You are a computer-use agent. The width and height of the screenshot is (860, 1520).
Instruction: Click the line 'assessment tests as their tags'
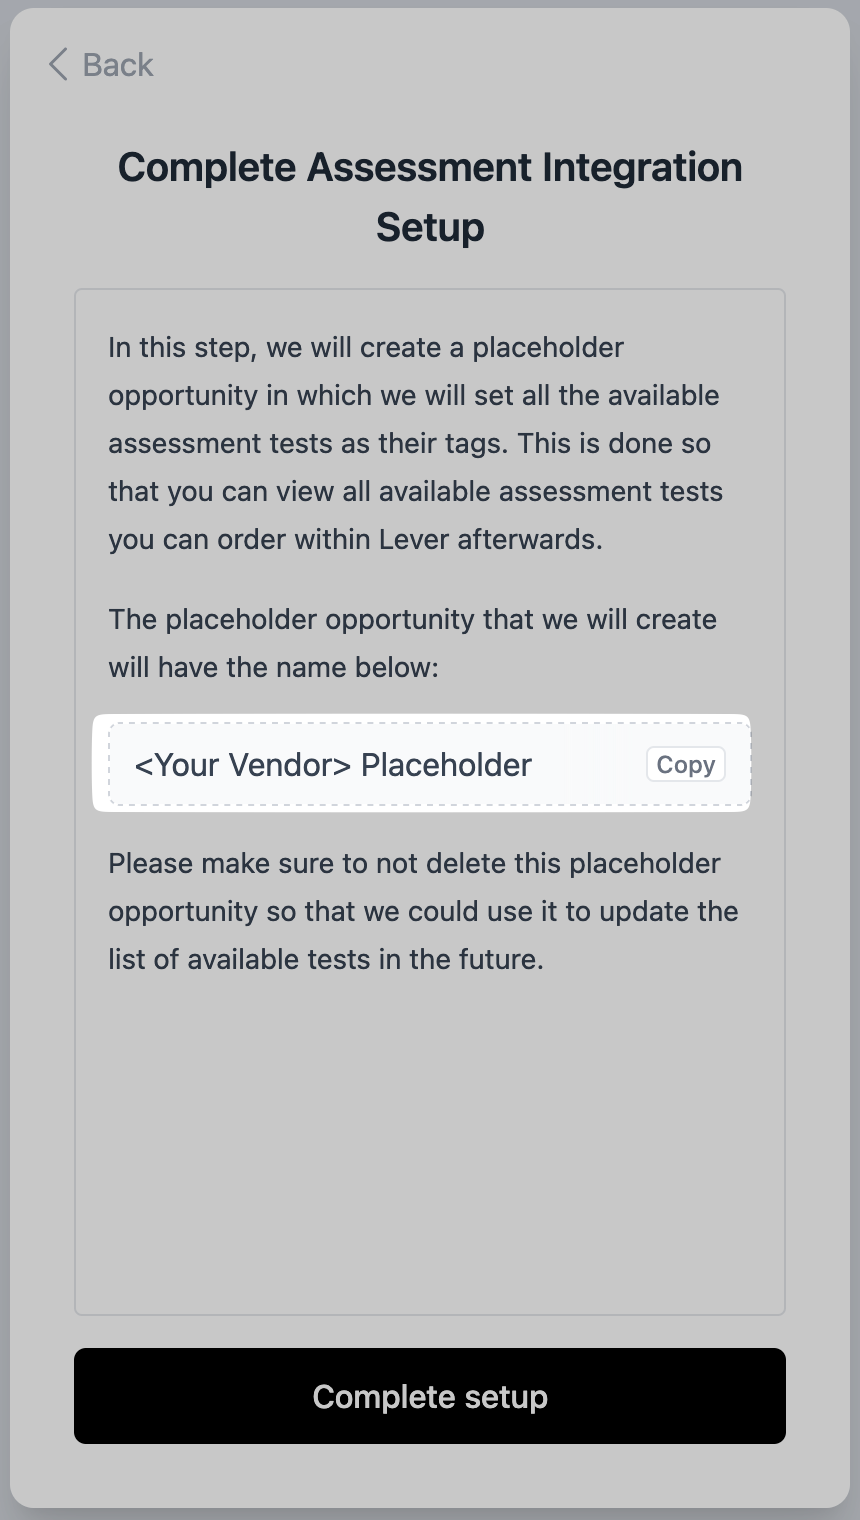tap(409, 443)
